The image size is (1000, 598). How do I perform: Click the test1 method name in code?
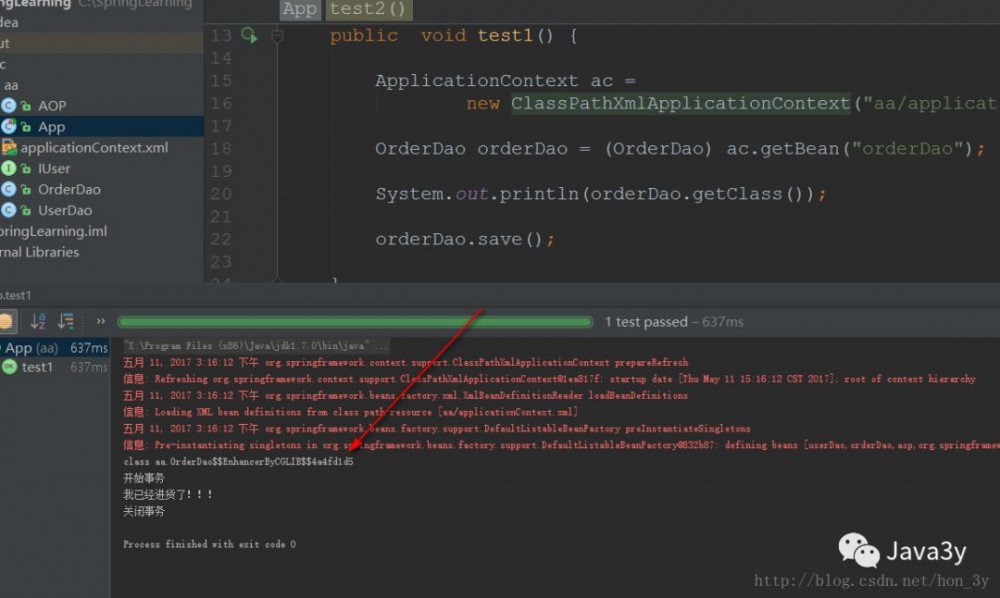click(x=506, y=36)
